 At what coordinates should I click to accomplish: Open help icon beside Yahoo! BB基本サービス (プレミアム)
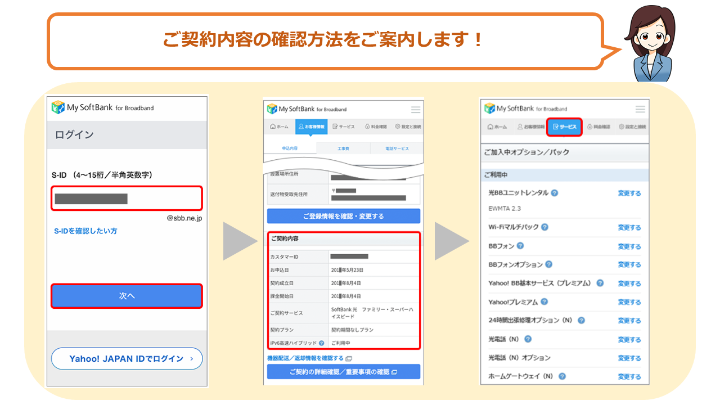tap(600, 283)
